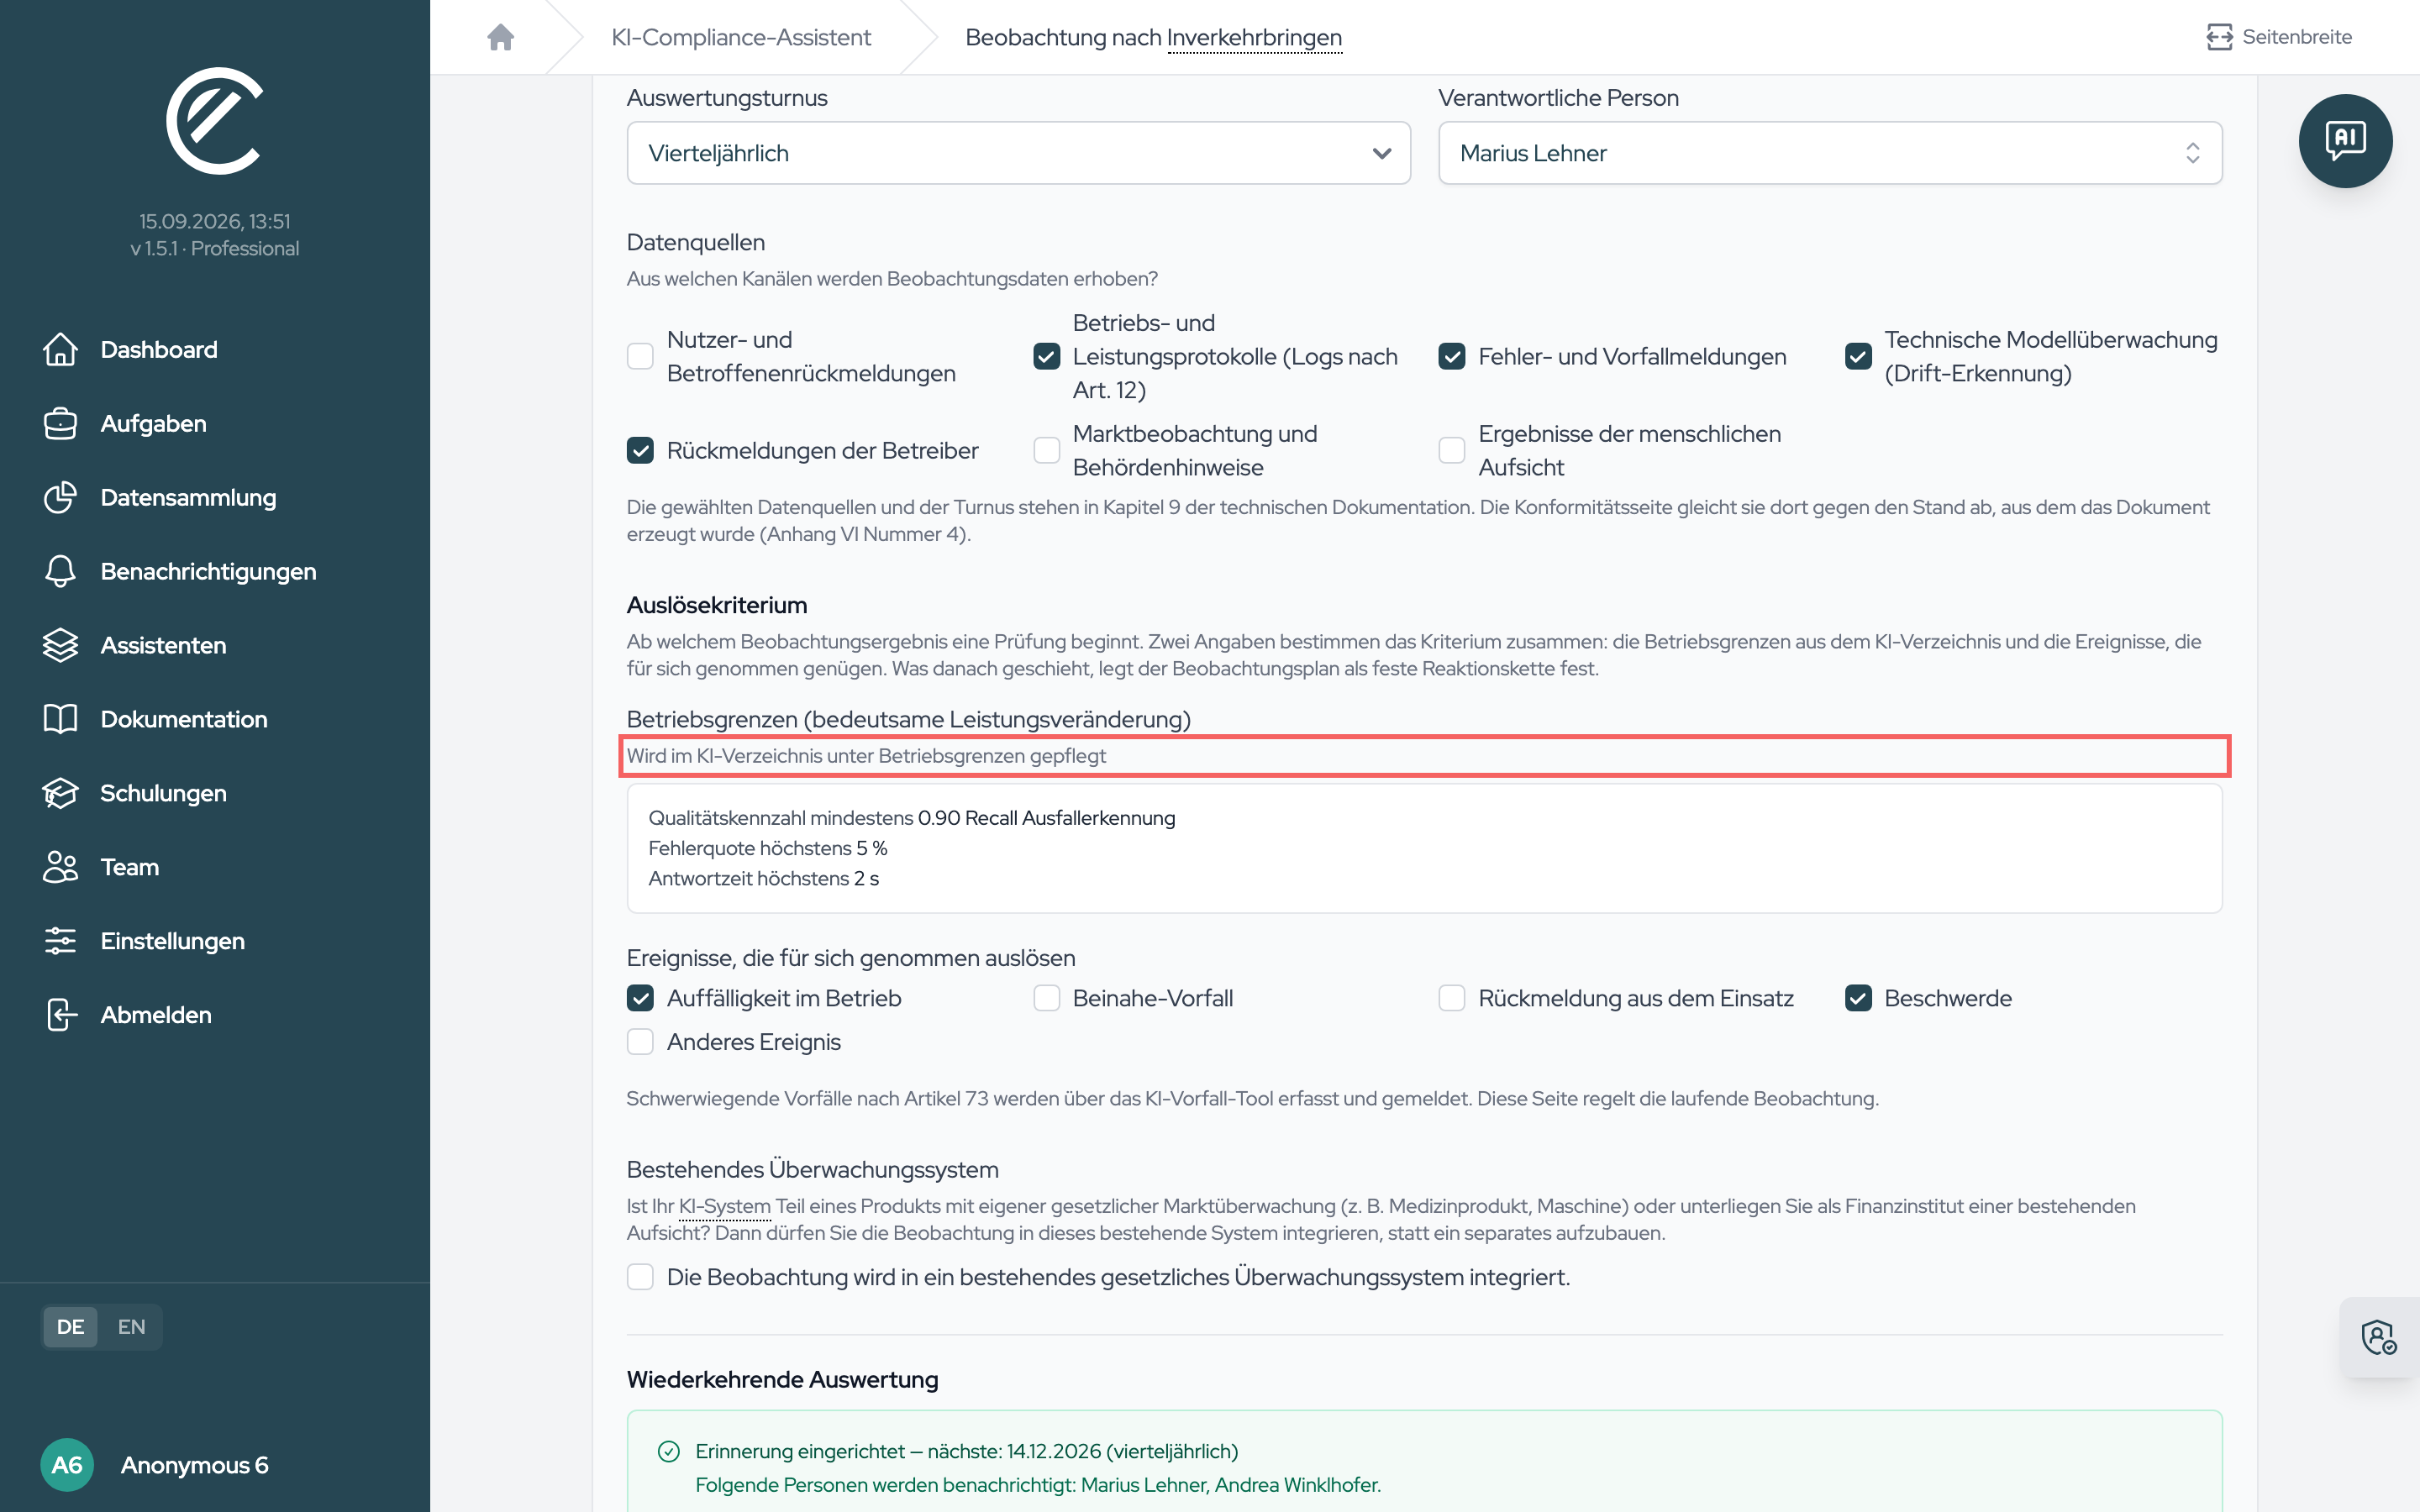The image size is (2420, 1512).
Task: Click the A6 user avatar
Action: (x=67, y=1465)
